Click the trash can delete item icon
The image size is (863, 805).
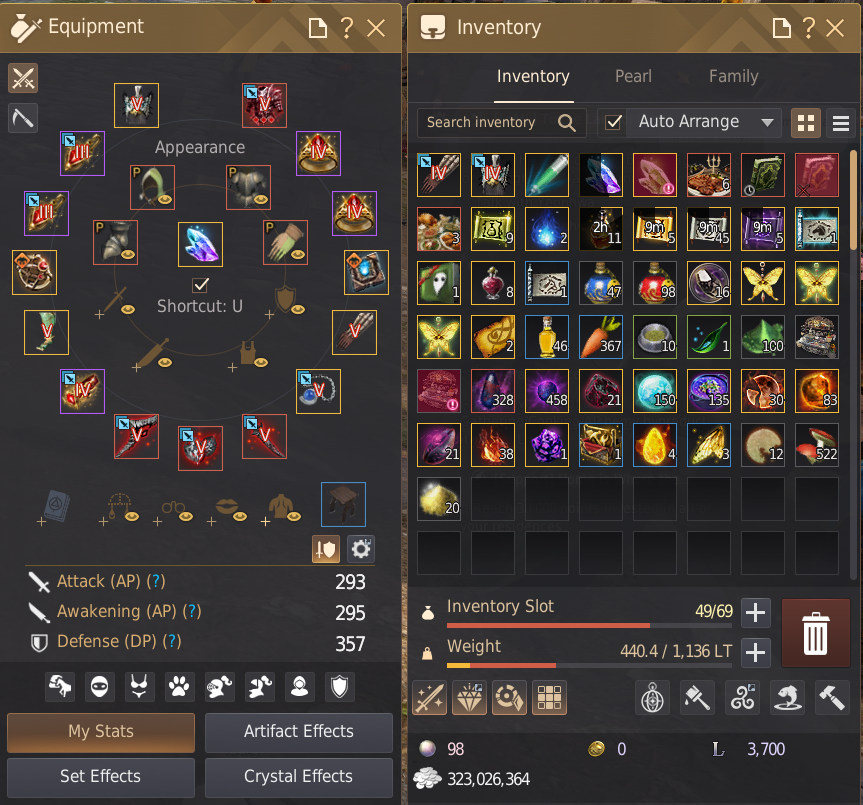pos(815,633)
